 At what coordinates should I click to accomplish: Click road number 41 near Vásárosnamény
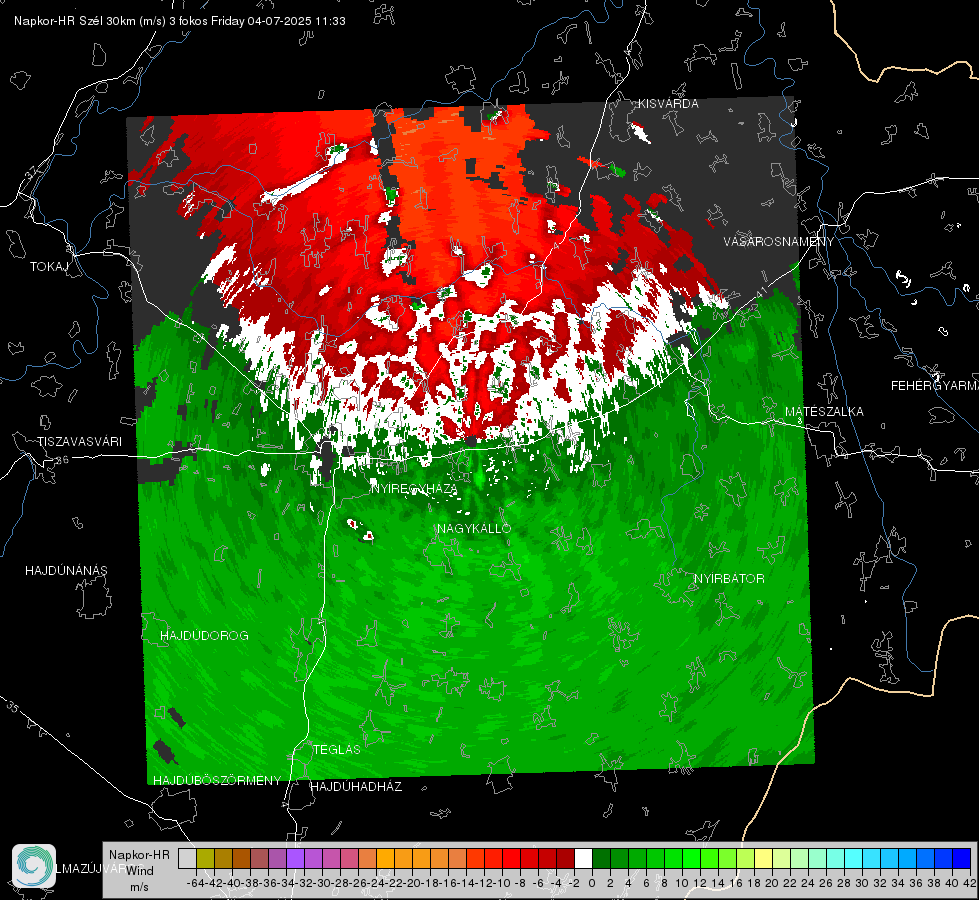coord(761,292)
